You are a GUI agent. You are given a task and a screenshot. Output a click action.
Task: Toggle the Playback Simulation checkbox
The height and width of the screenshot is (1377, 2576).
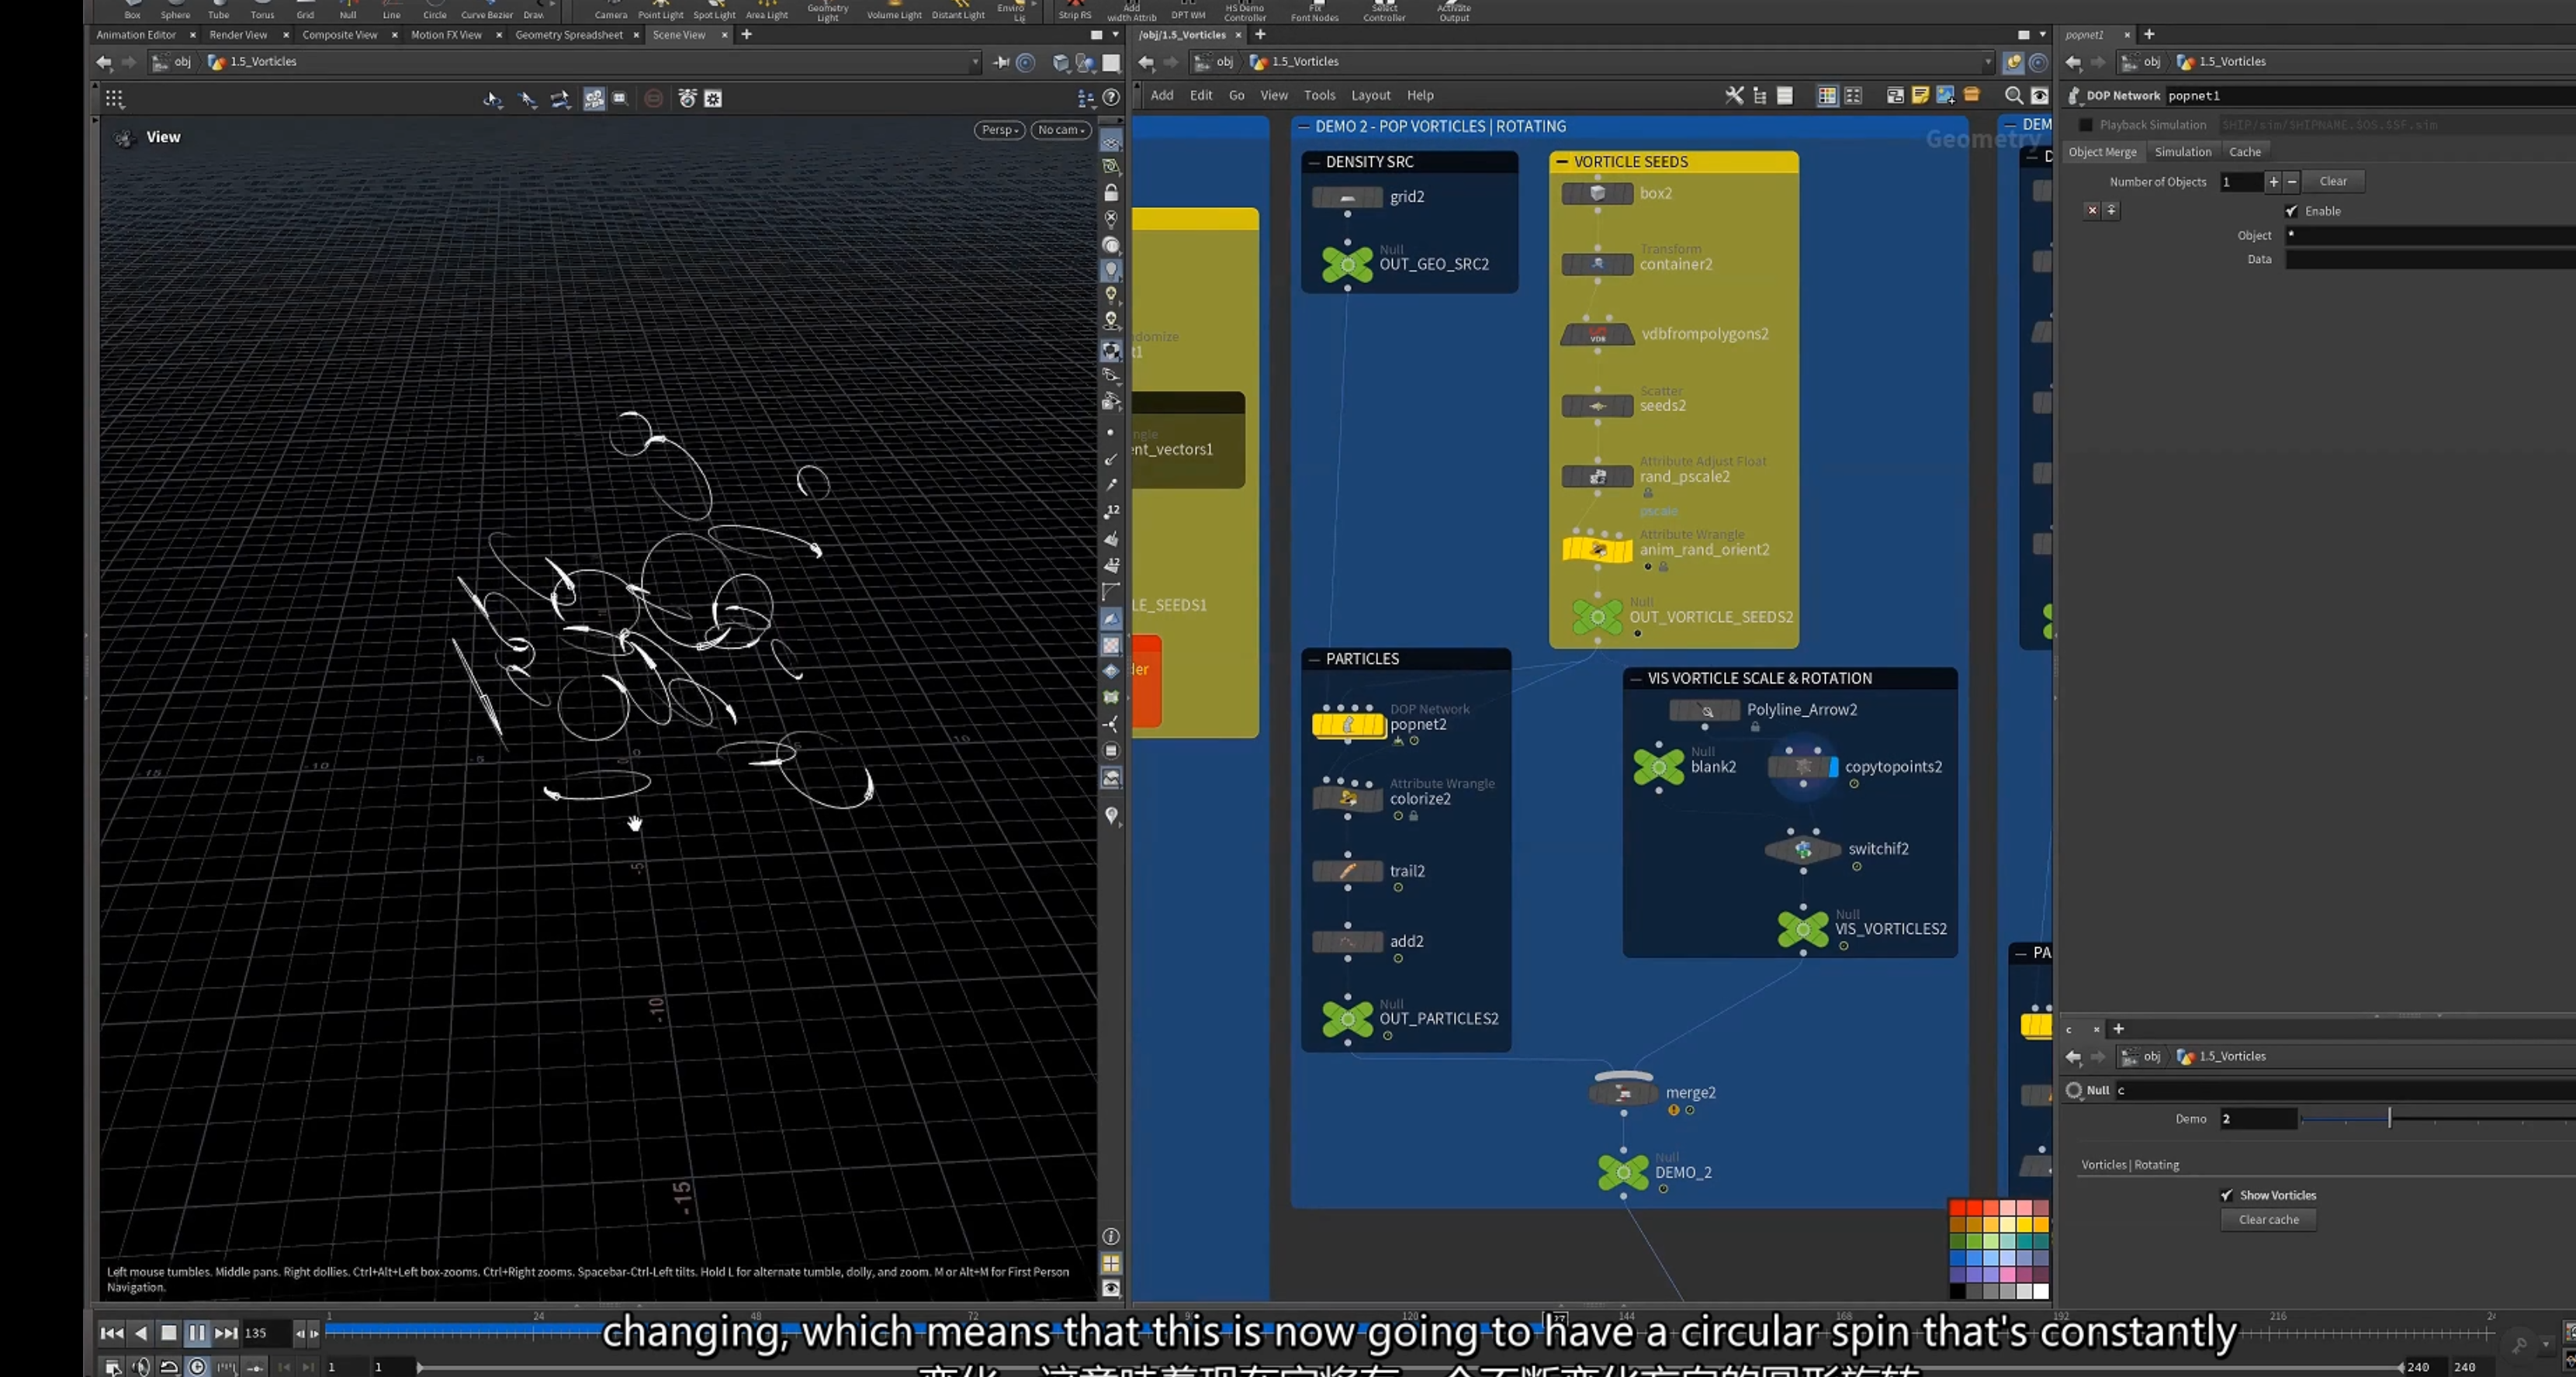(2086, 125)
